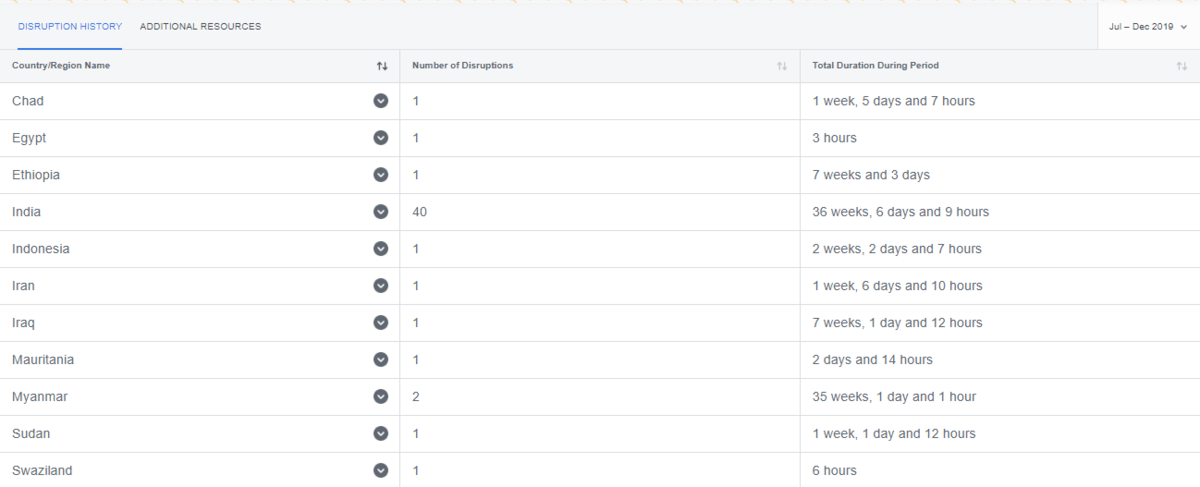Expand the Chad row details
This screenshot has width=1200, height=487.
380,101
